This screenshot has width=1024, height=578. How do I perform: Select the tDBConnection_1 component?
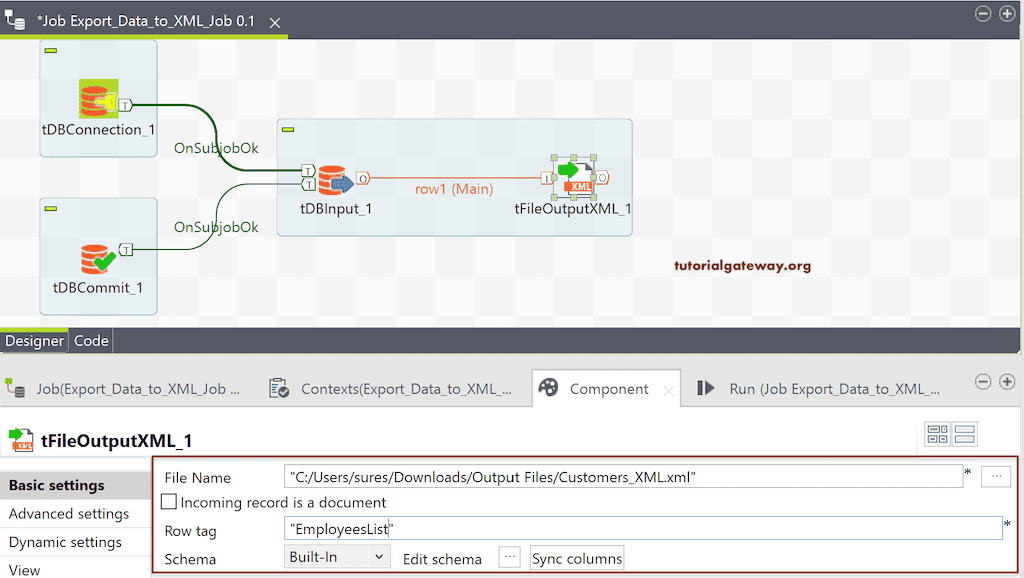97,101
